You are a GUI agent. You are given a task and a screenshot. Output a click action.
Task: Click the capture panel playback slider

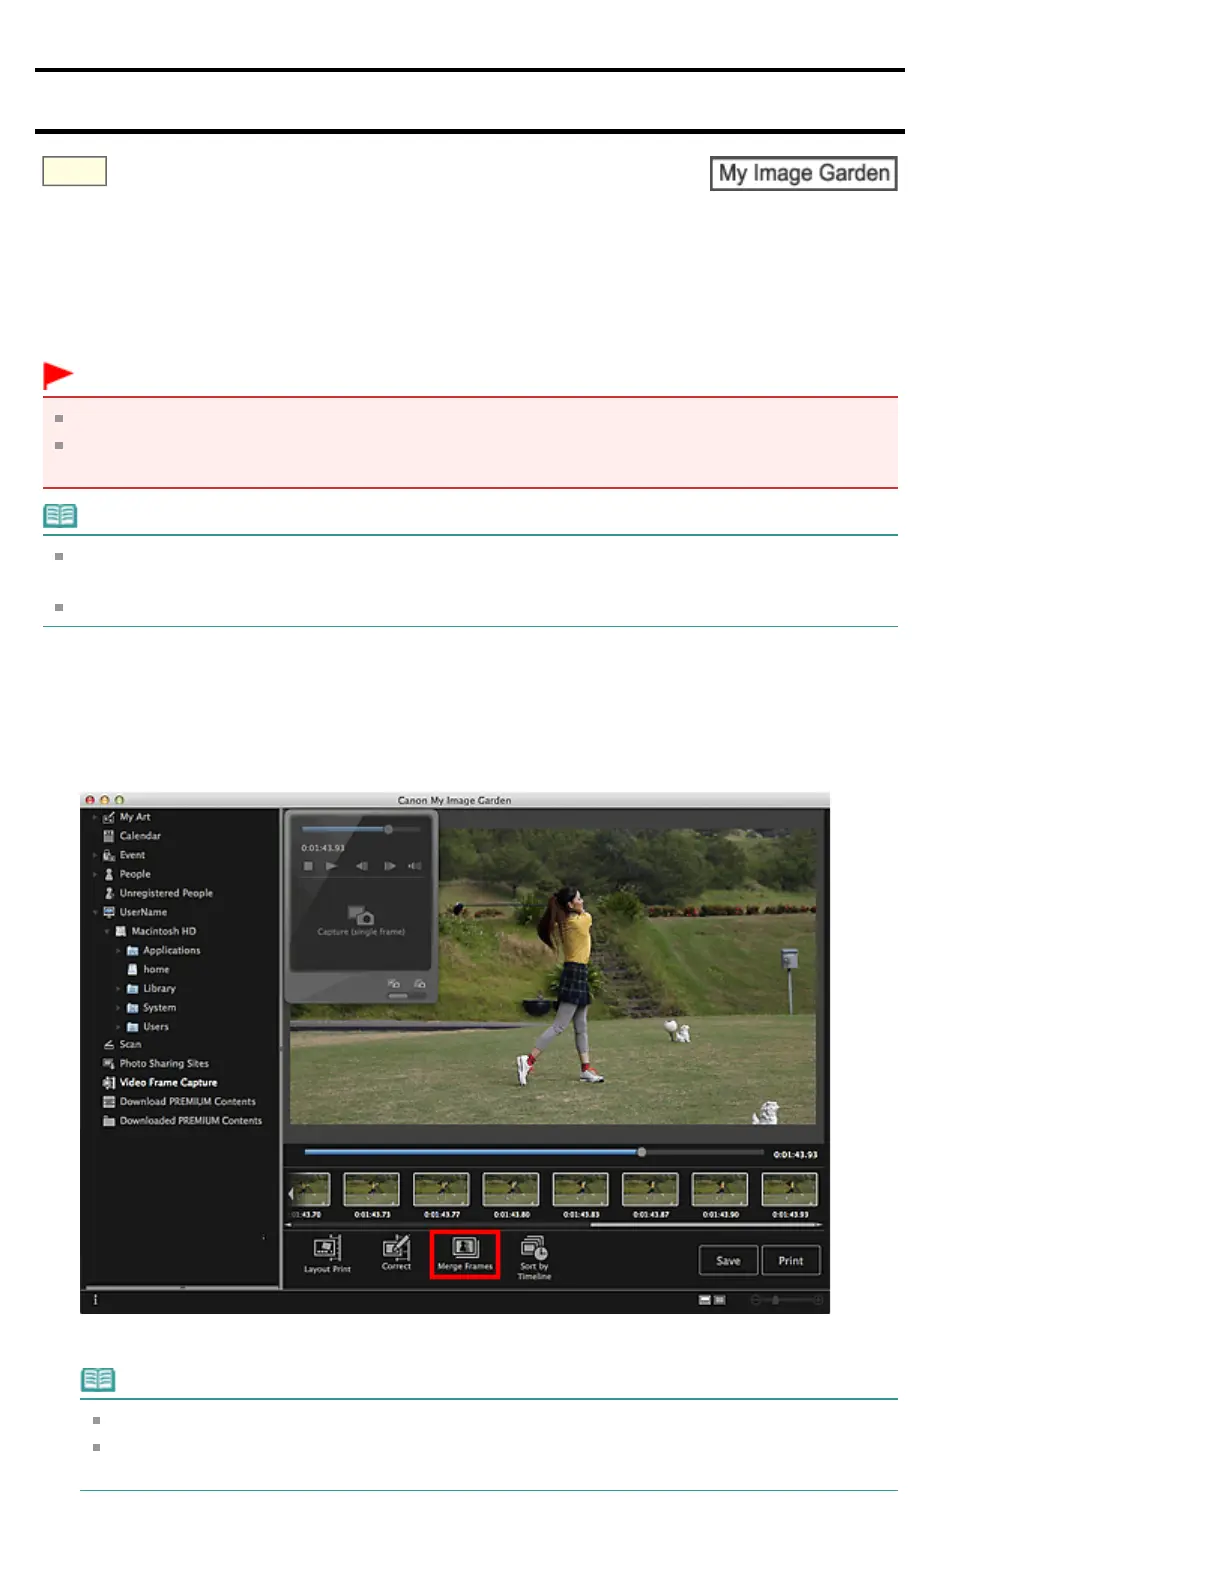[361, 829]
